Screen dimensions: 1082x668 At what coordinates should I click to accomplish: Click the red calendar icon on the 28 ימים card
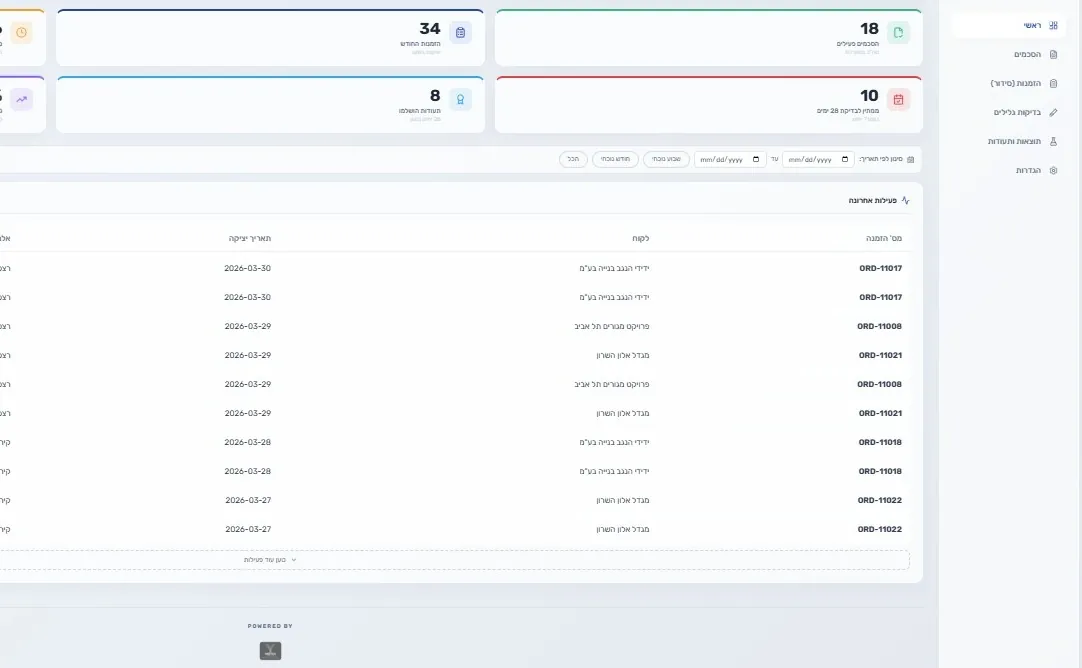point(898,99)
